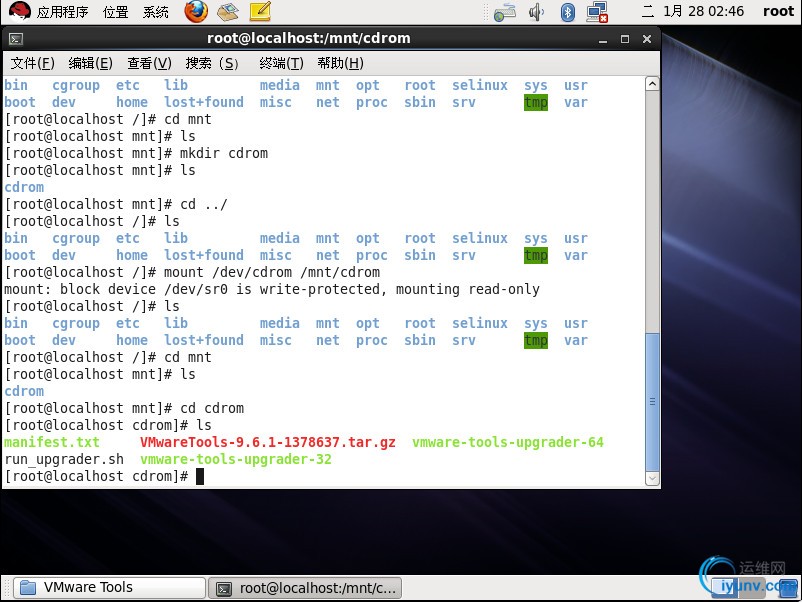Click the removable drive tray icon

tap(504, 12)
